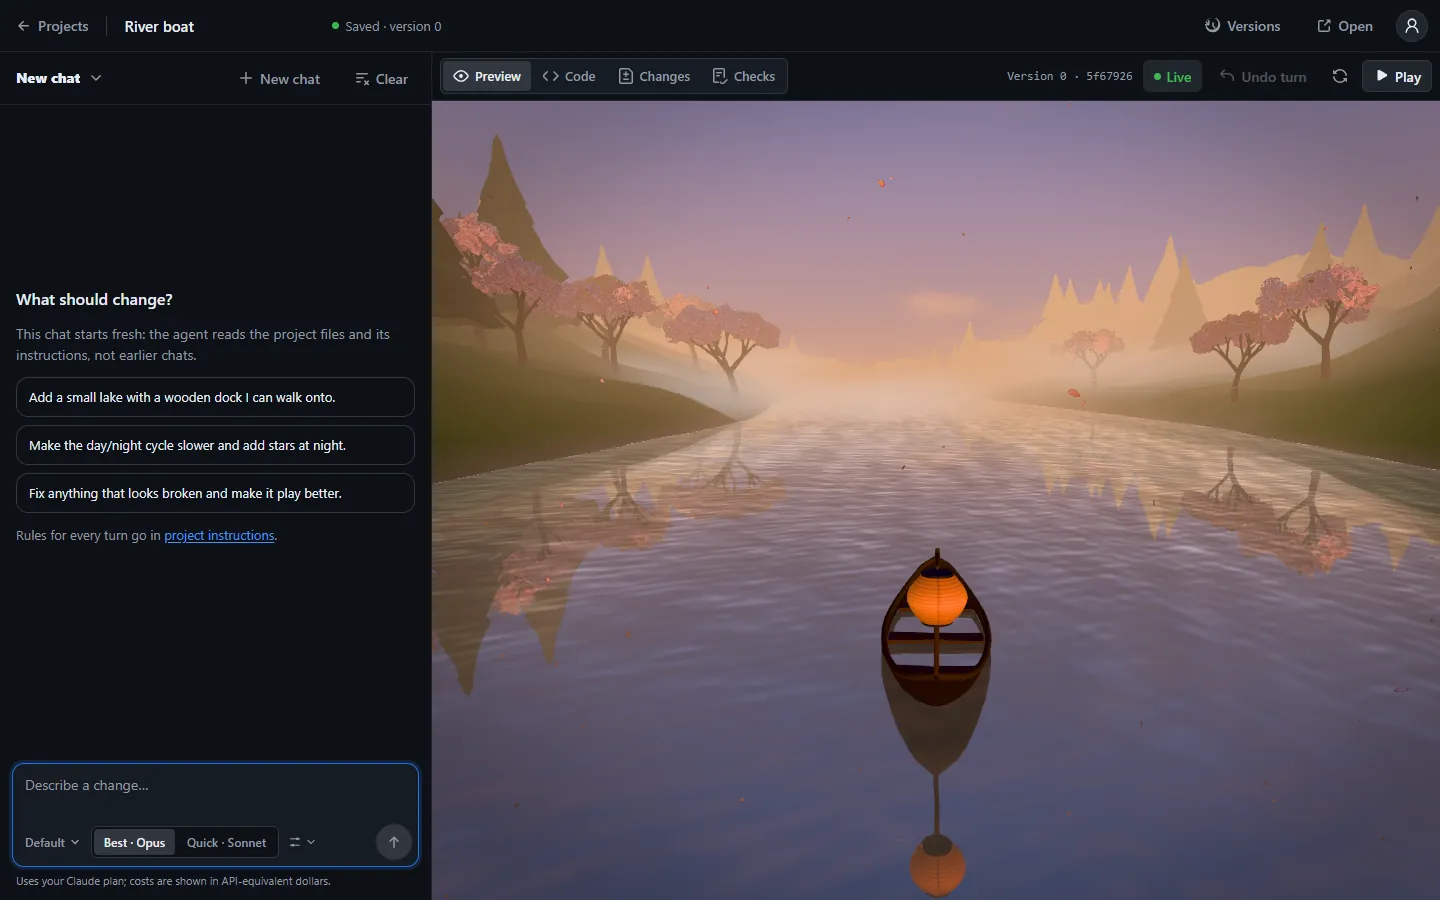Image resolution: width=1440 pixels, height=900 pixels.
Task: Reload the preview with refresh icon
Action: click(x=1340, y=76)
